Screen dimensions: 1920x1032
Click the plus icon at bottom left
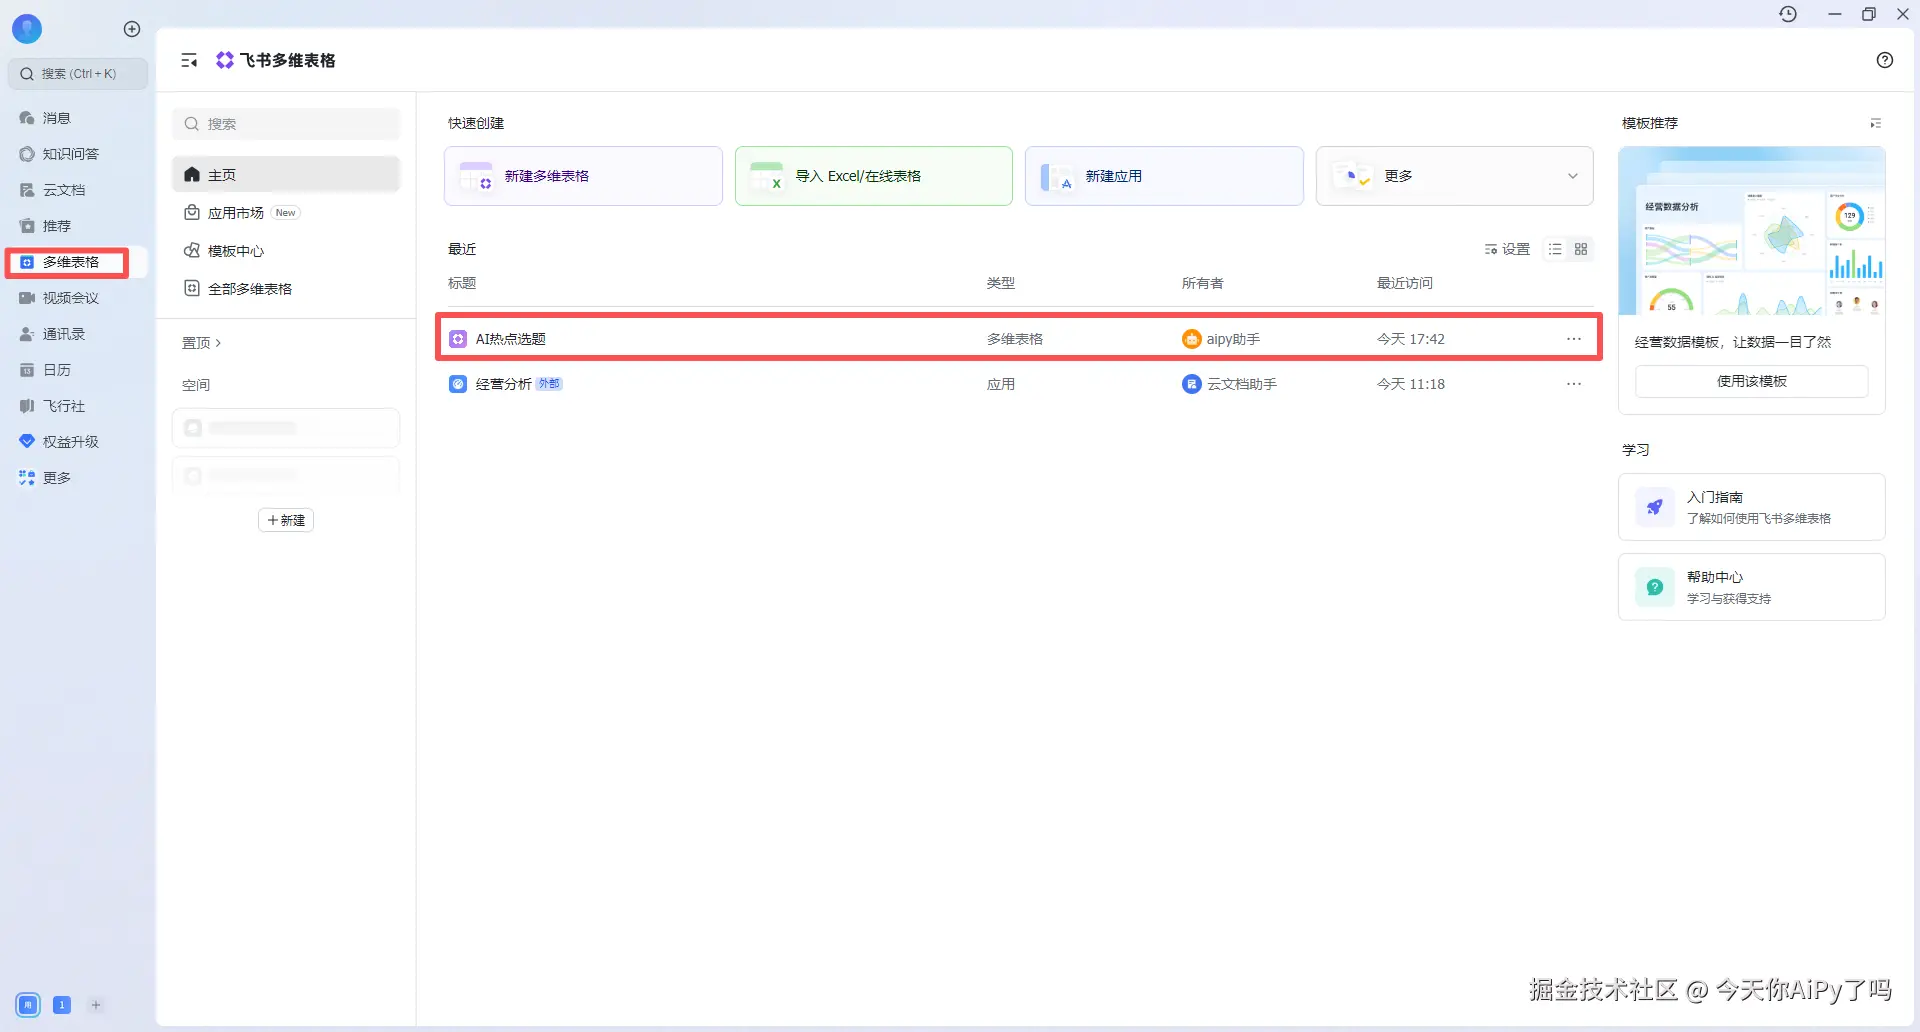click(x=96, y=1005)
